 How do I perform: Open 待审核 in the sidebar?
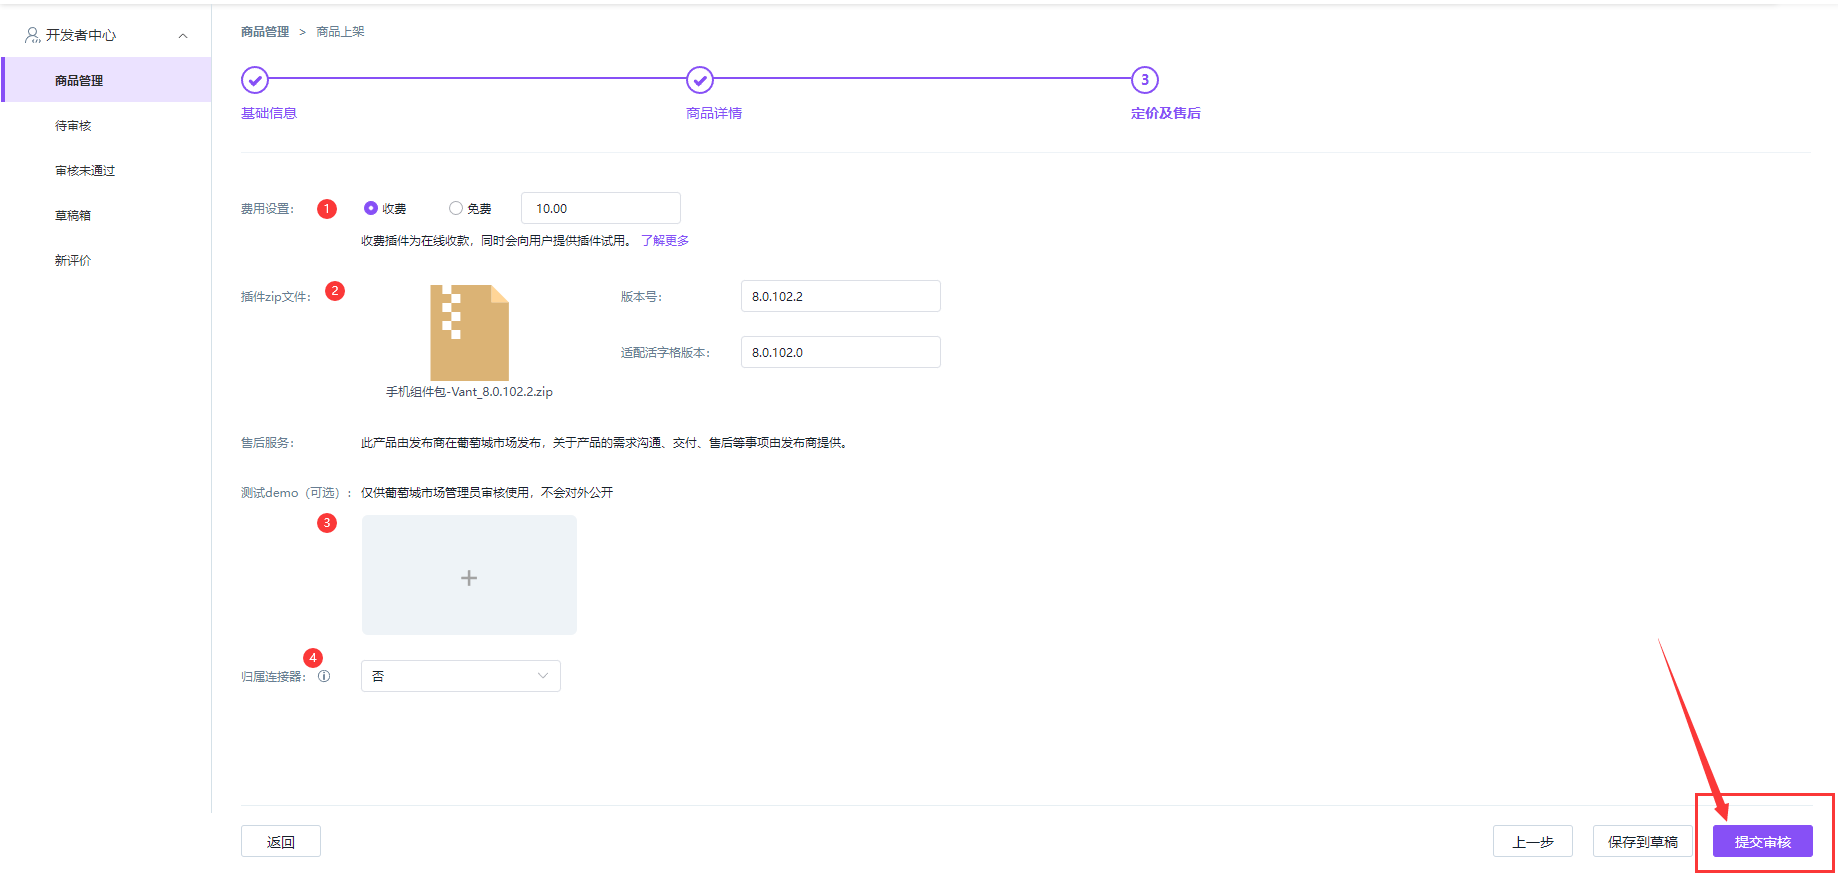click(73, 126)
